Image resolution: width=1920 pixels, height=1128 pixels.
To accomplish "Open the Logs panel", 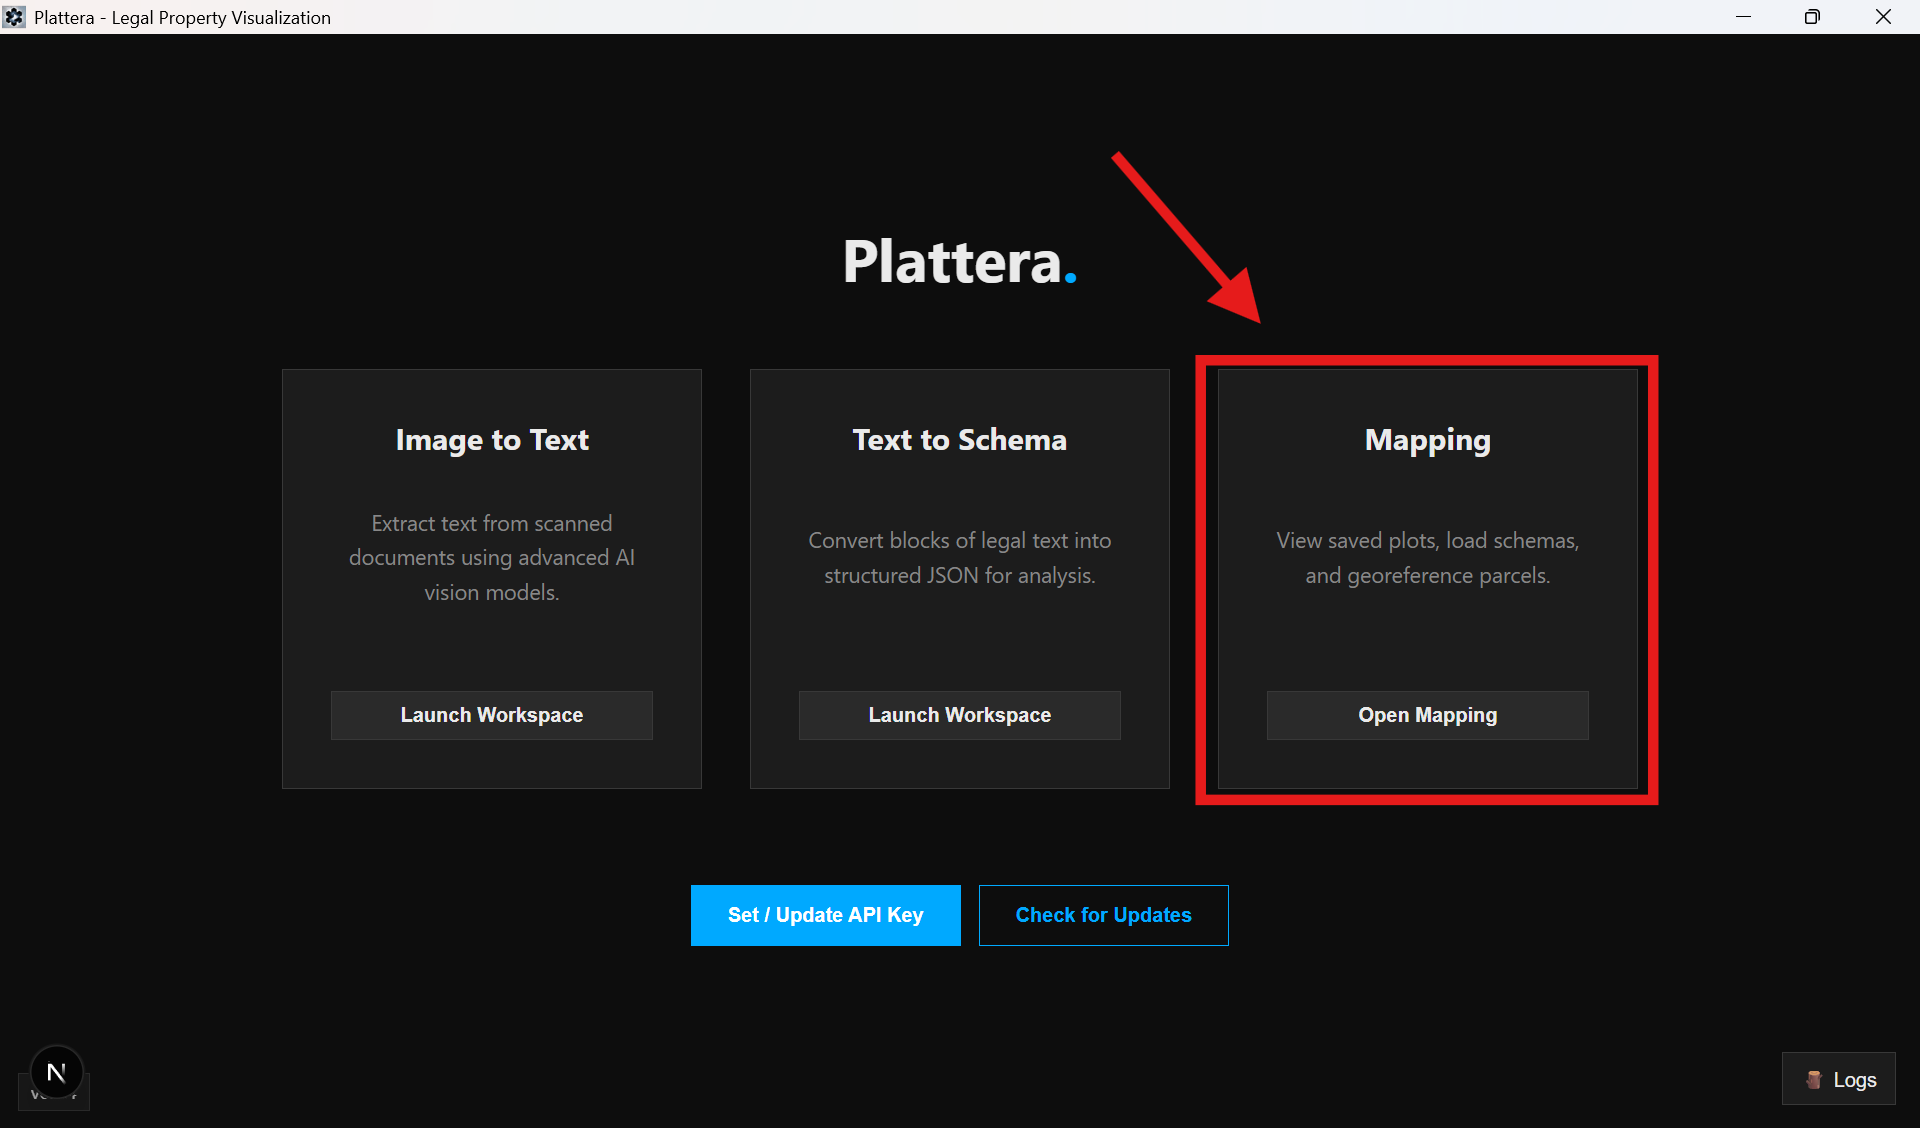I will pos(1839,1079).
